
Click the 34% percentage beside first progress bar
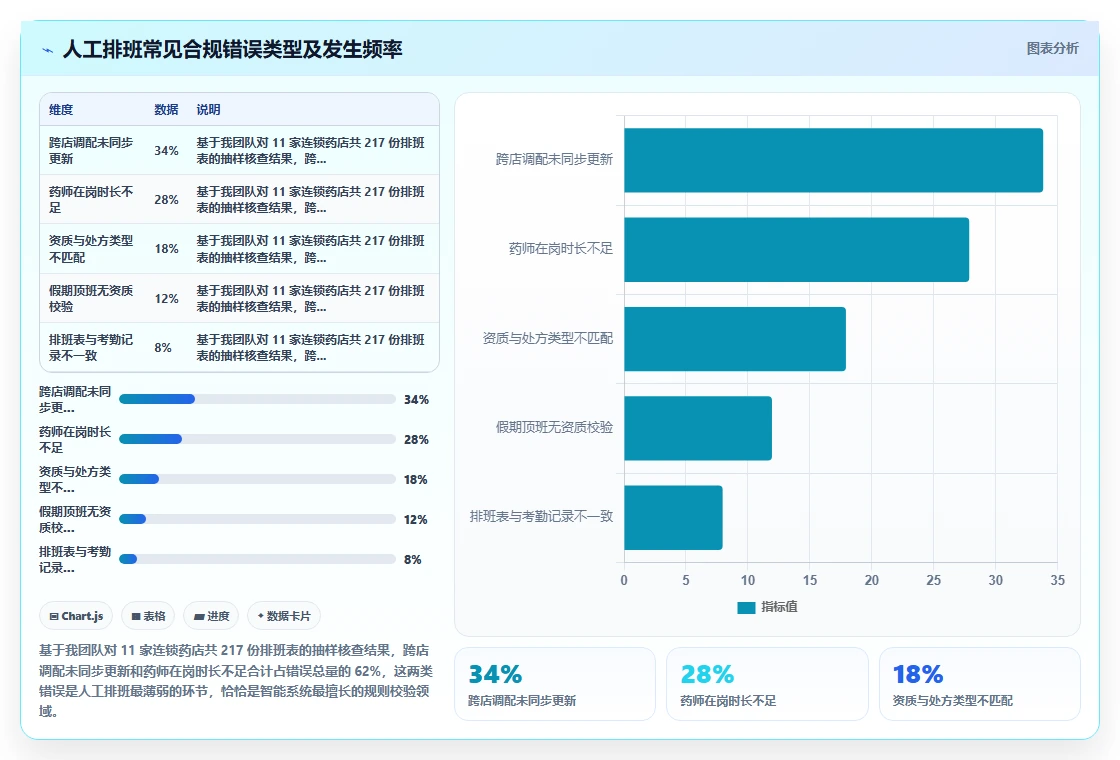(416, 400)
